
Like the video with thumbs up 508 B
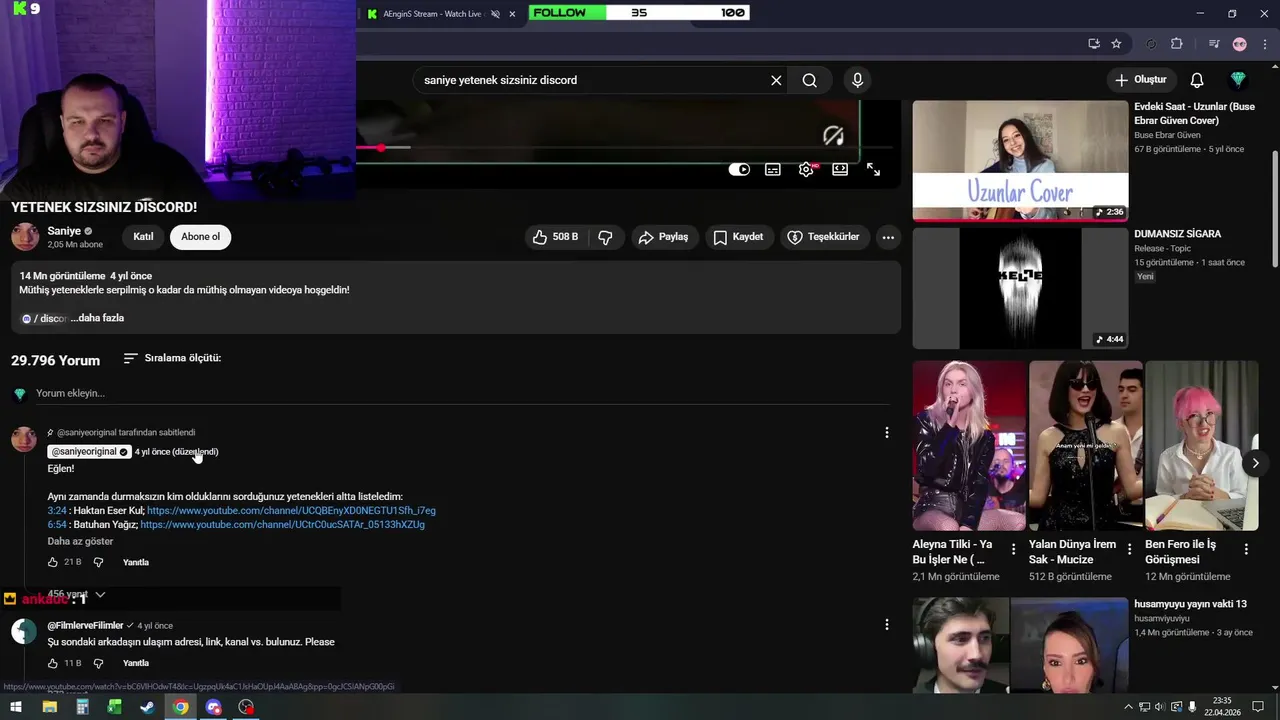click(555, 237)
